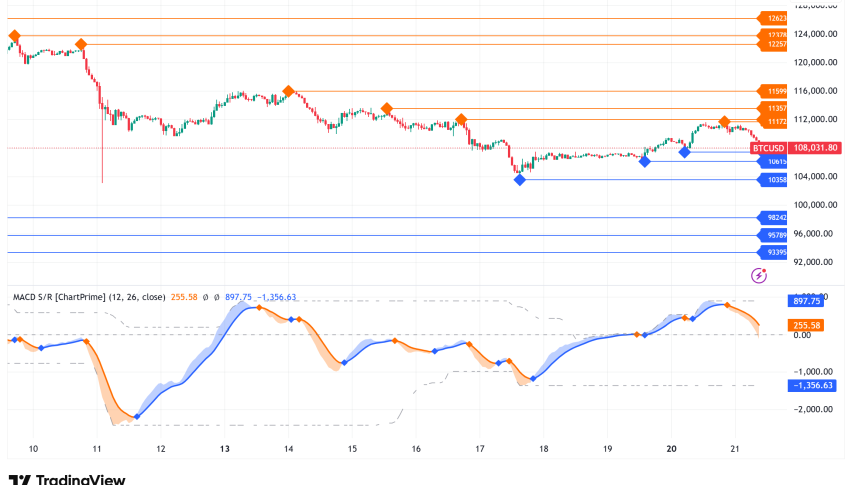Click the purple lightning bolt icon
852x485 pixels.
759,274
